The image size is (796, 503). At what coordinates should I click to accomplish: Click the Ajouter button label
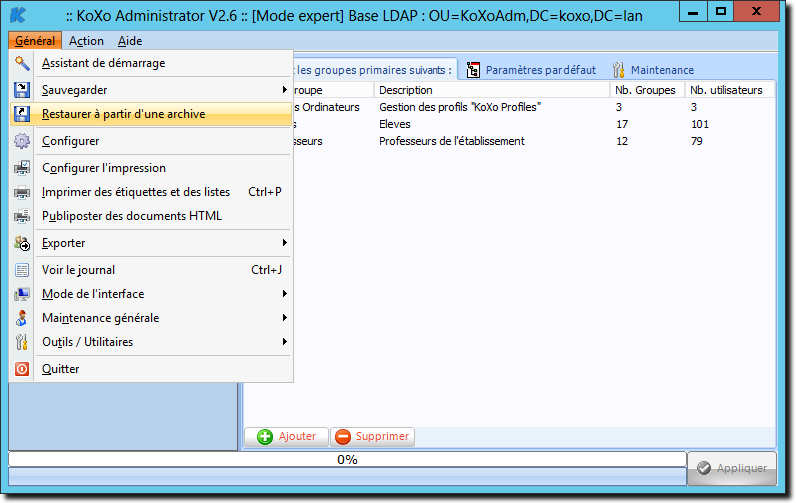297,436
